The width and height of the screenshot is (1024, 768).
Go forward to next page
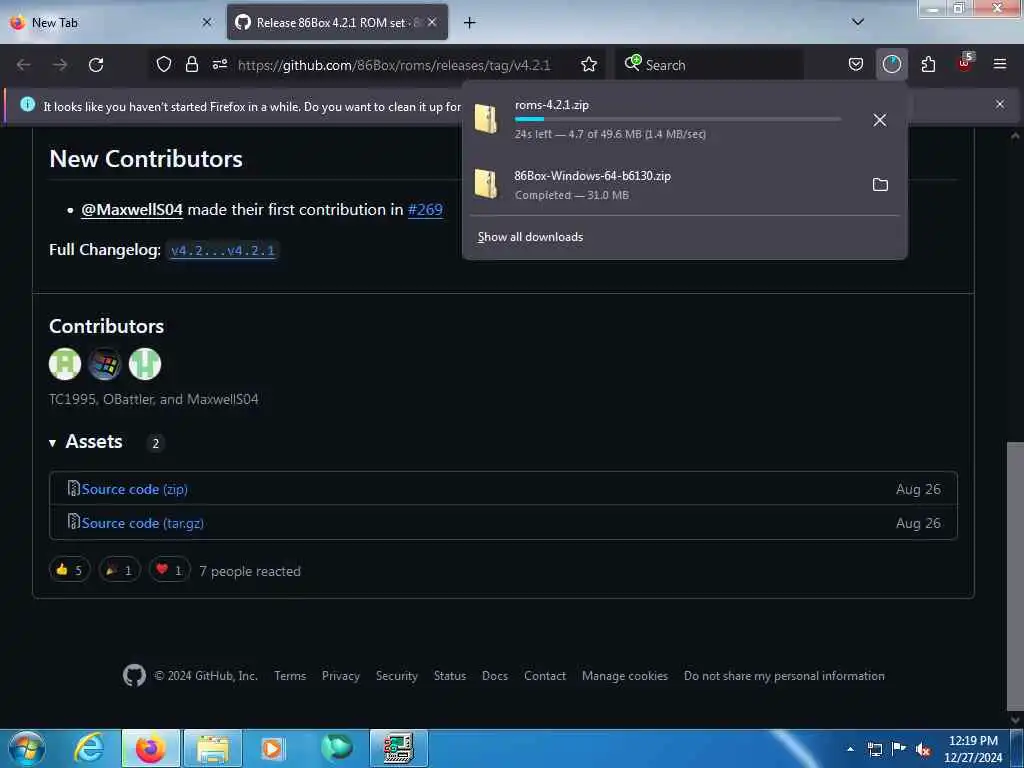pyautogui.click(x=59, y=65)
